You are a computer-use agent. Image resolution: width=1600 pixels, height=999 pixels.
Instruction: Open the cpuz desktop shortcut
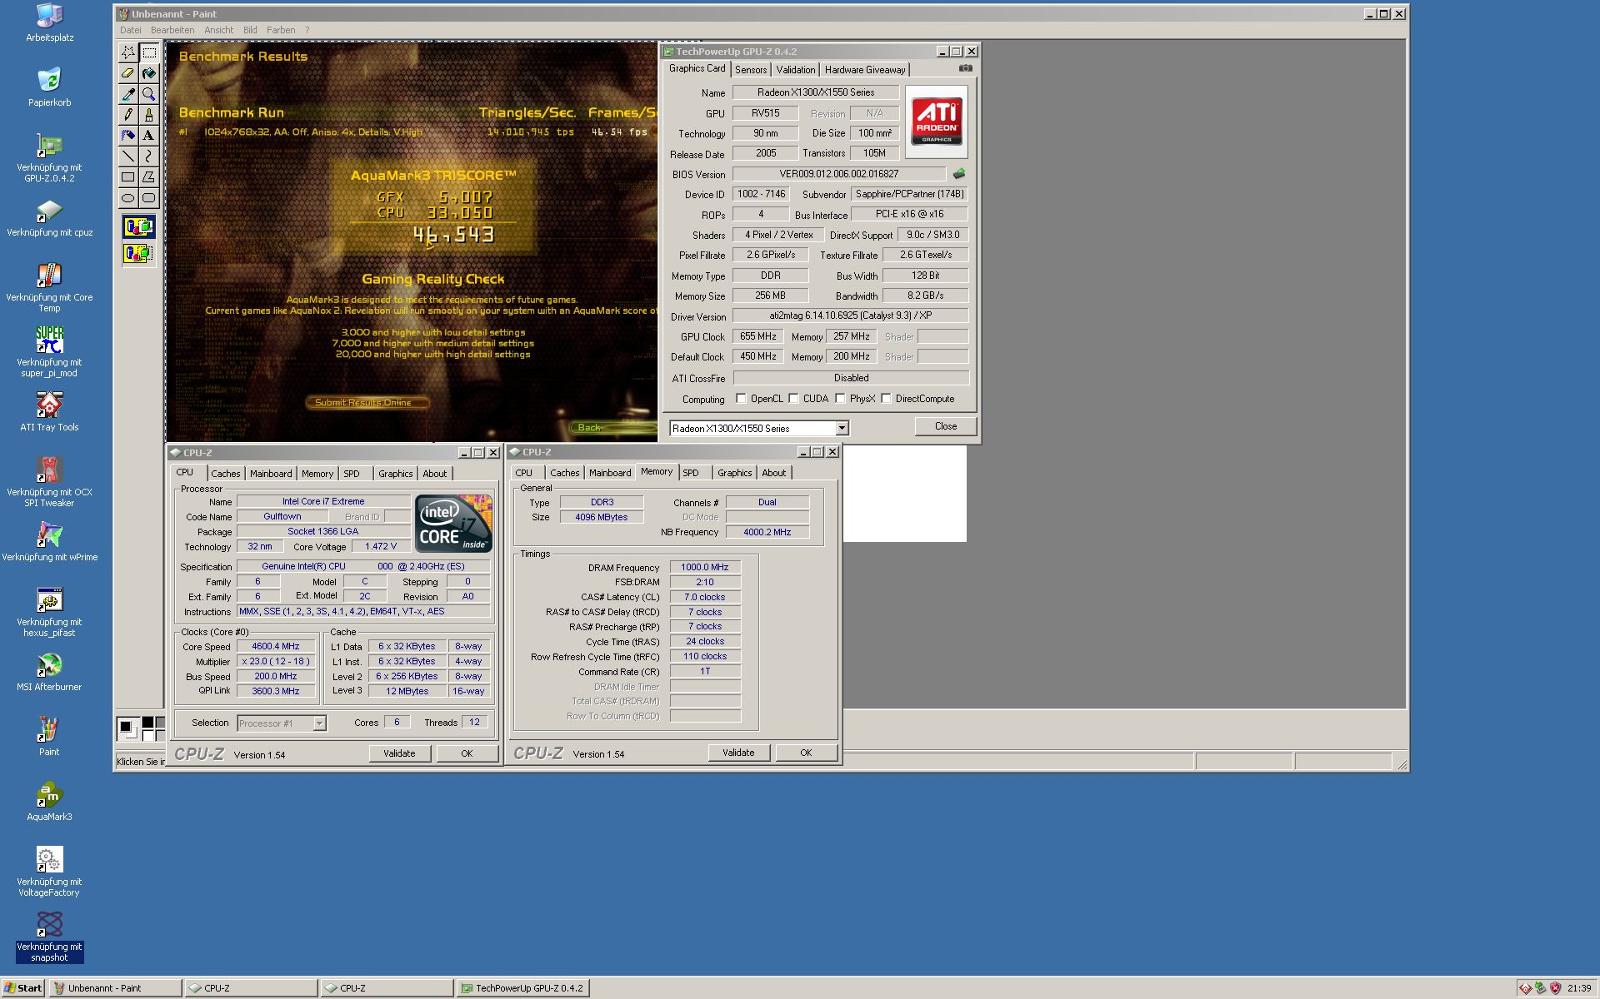coord(49,218)
